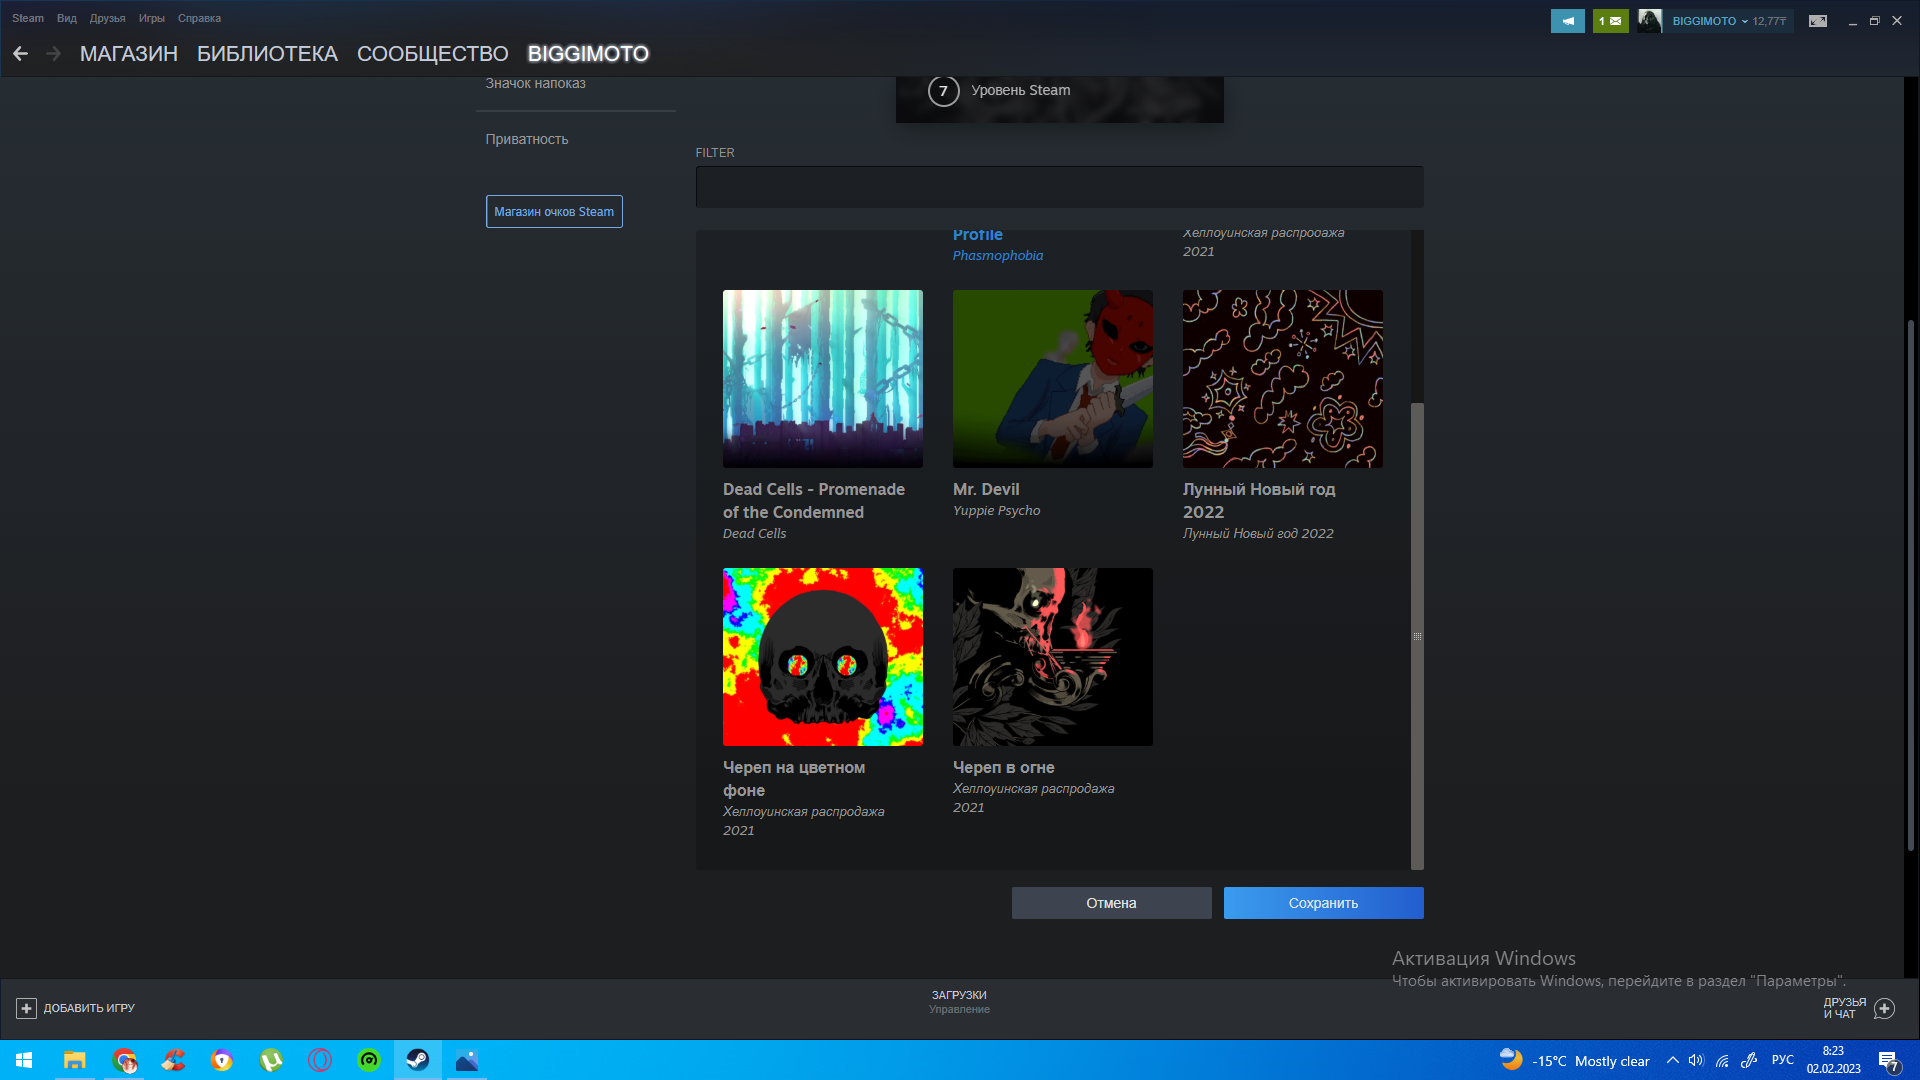Open Windows Start menu

coord(24,1060)
